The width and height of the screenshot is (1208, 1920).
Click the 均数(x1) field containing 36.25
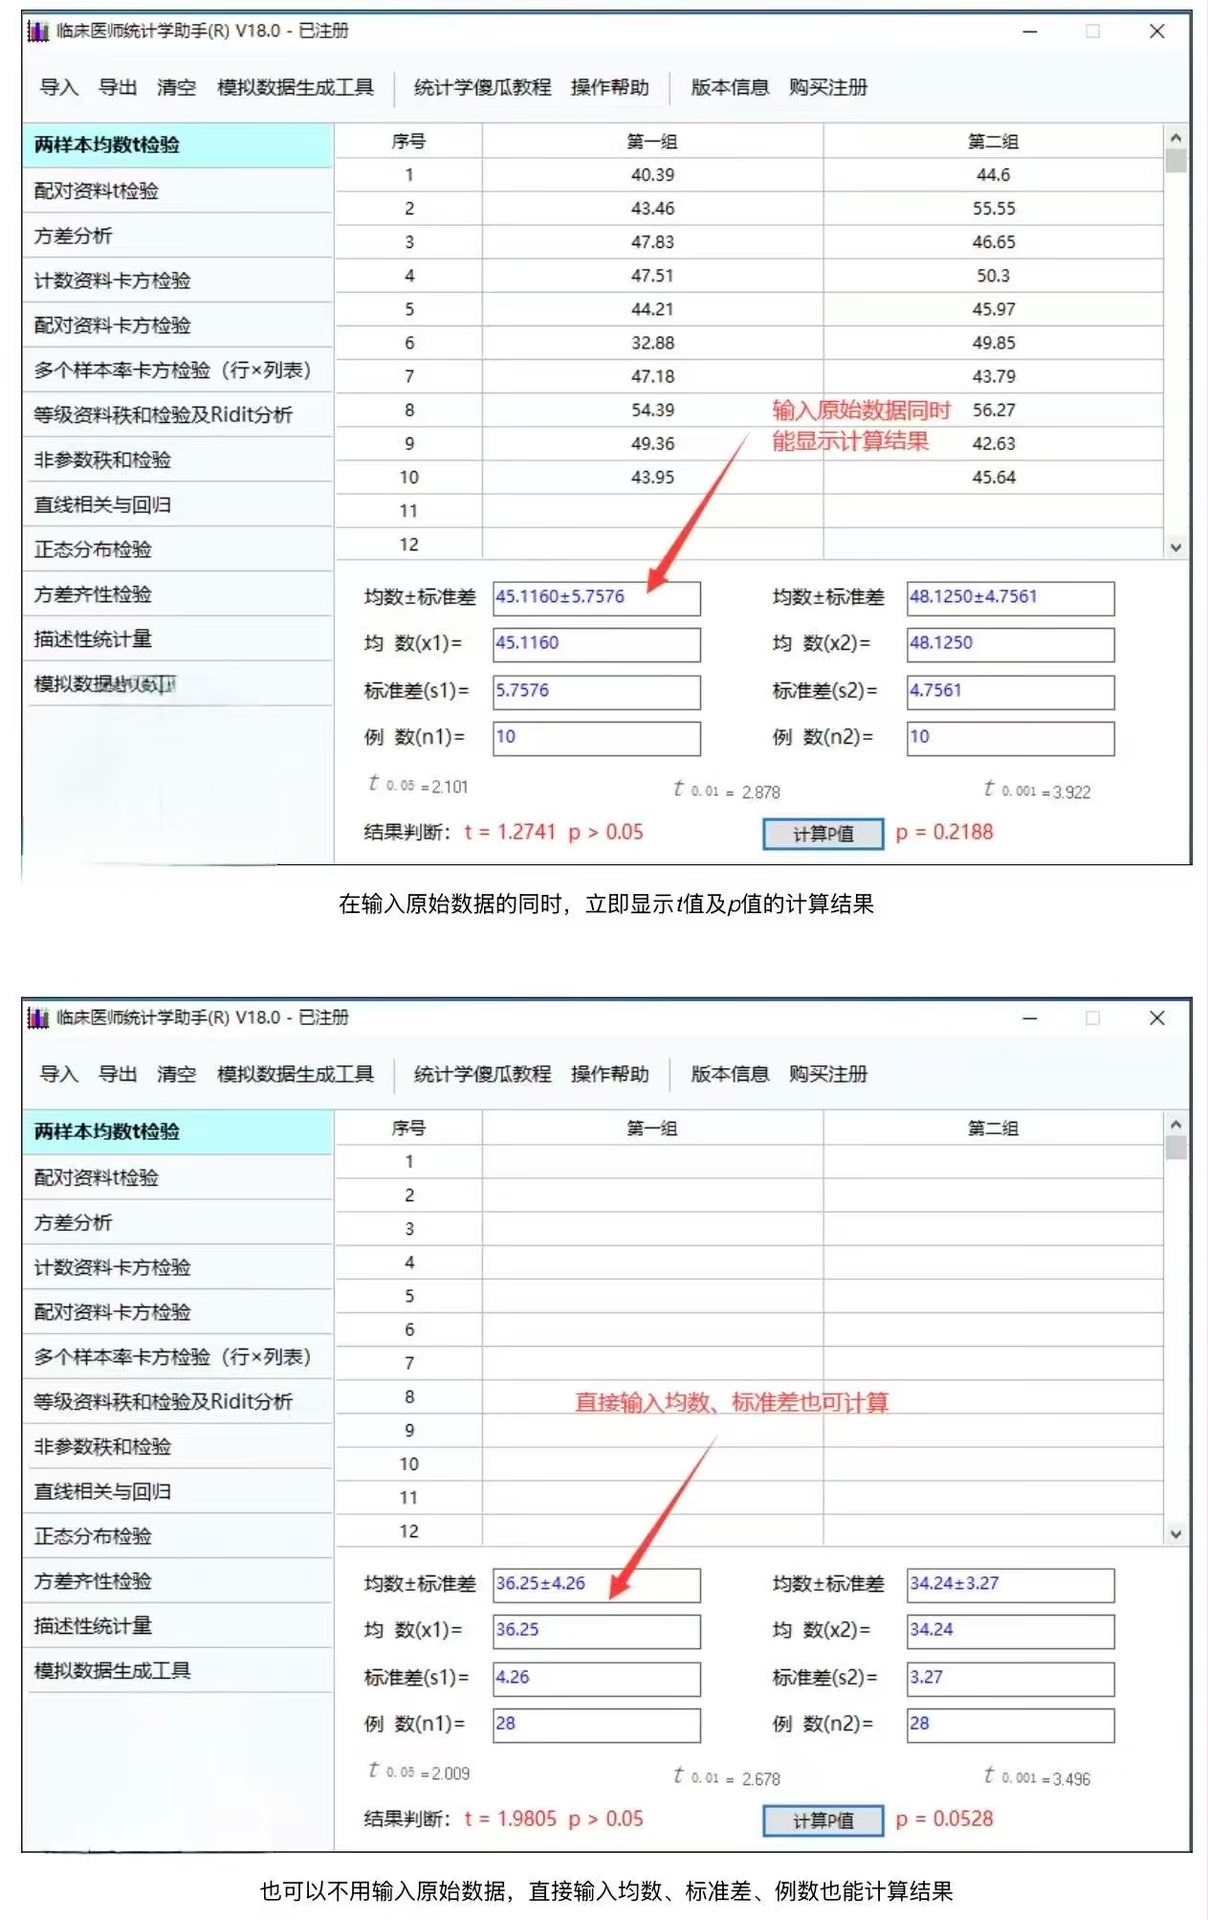(x=596, y=1631)
